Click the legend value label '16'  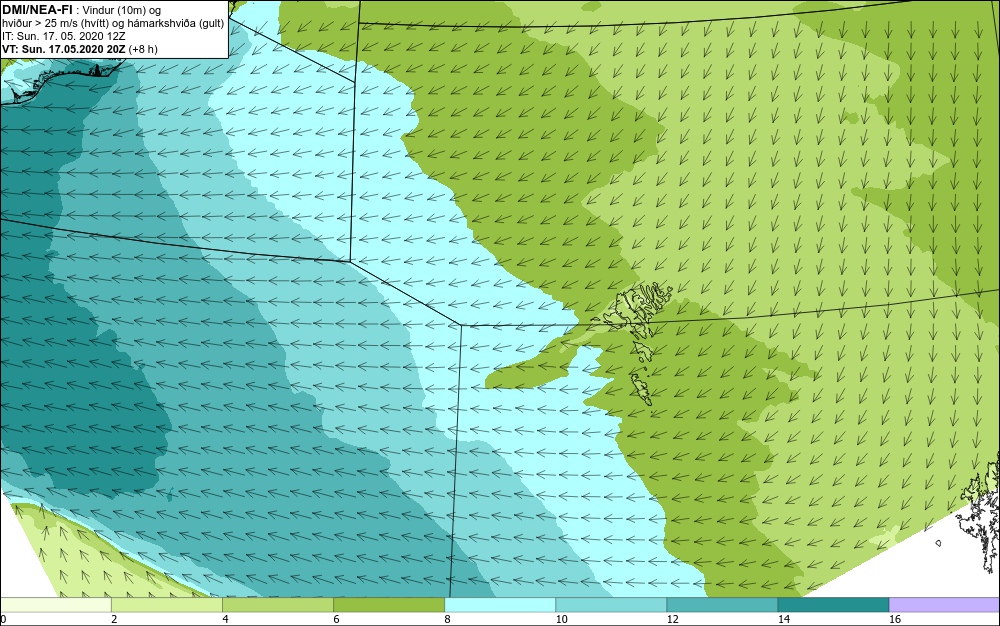click(895, 619)
